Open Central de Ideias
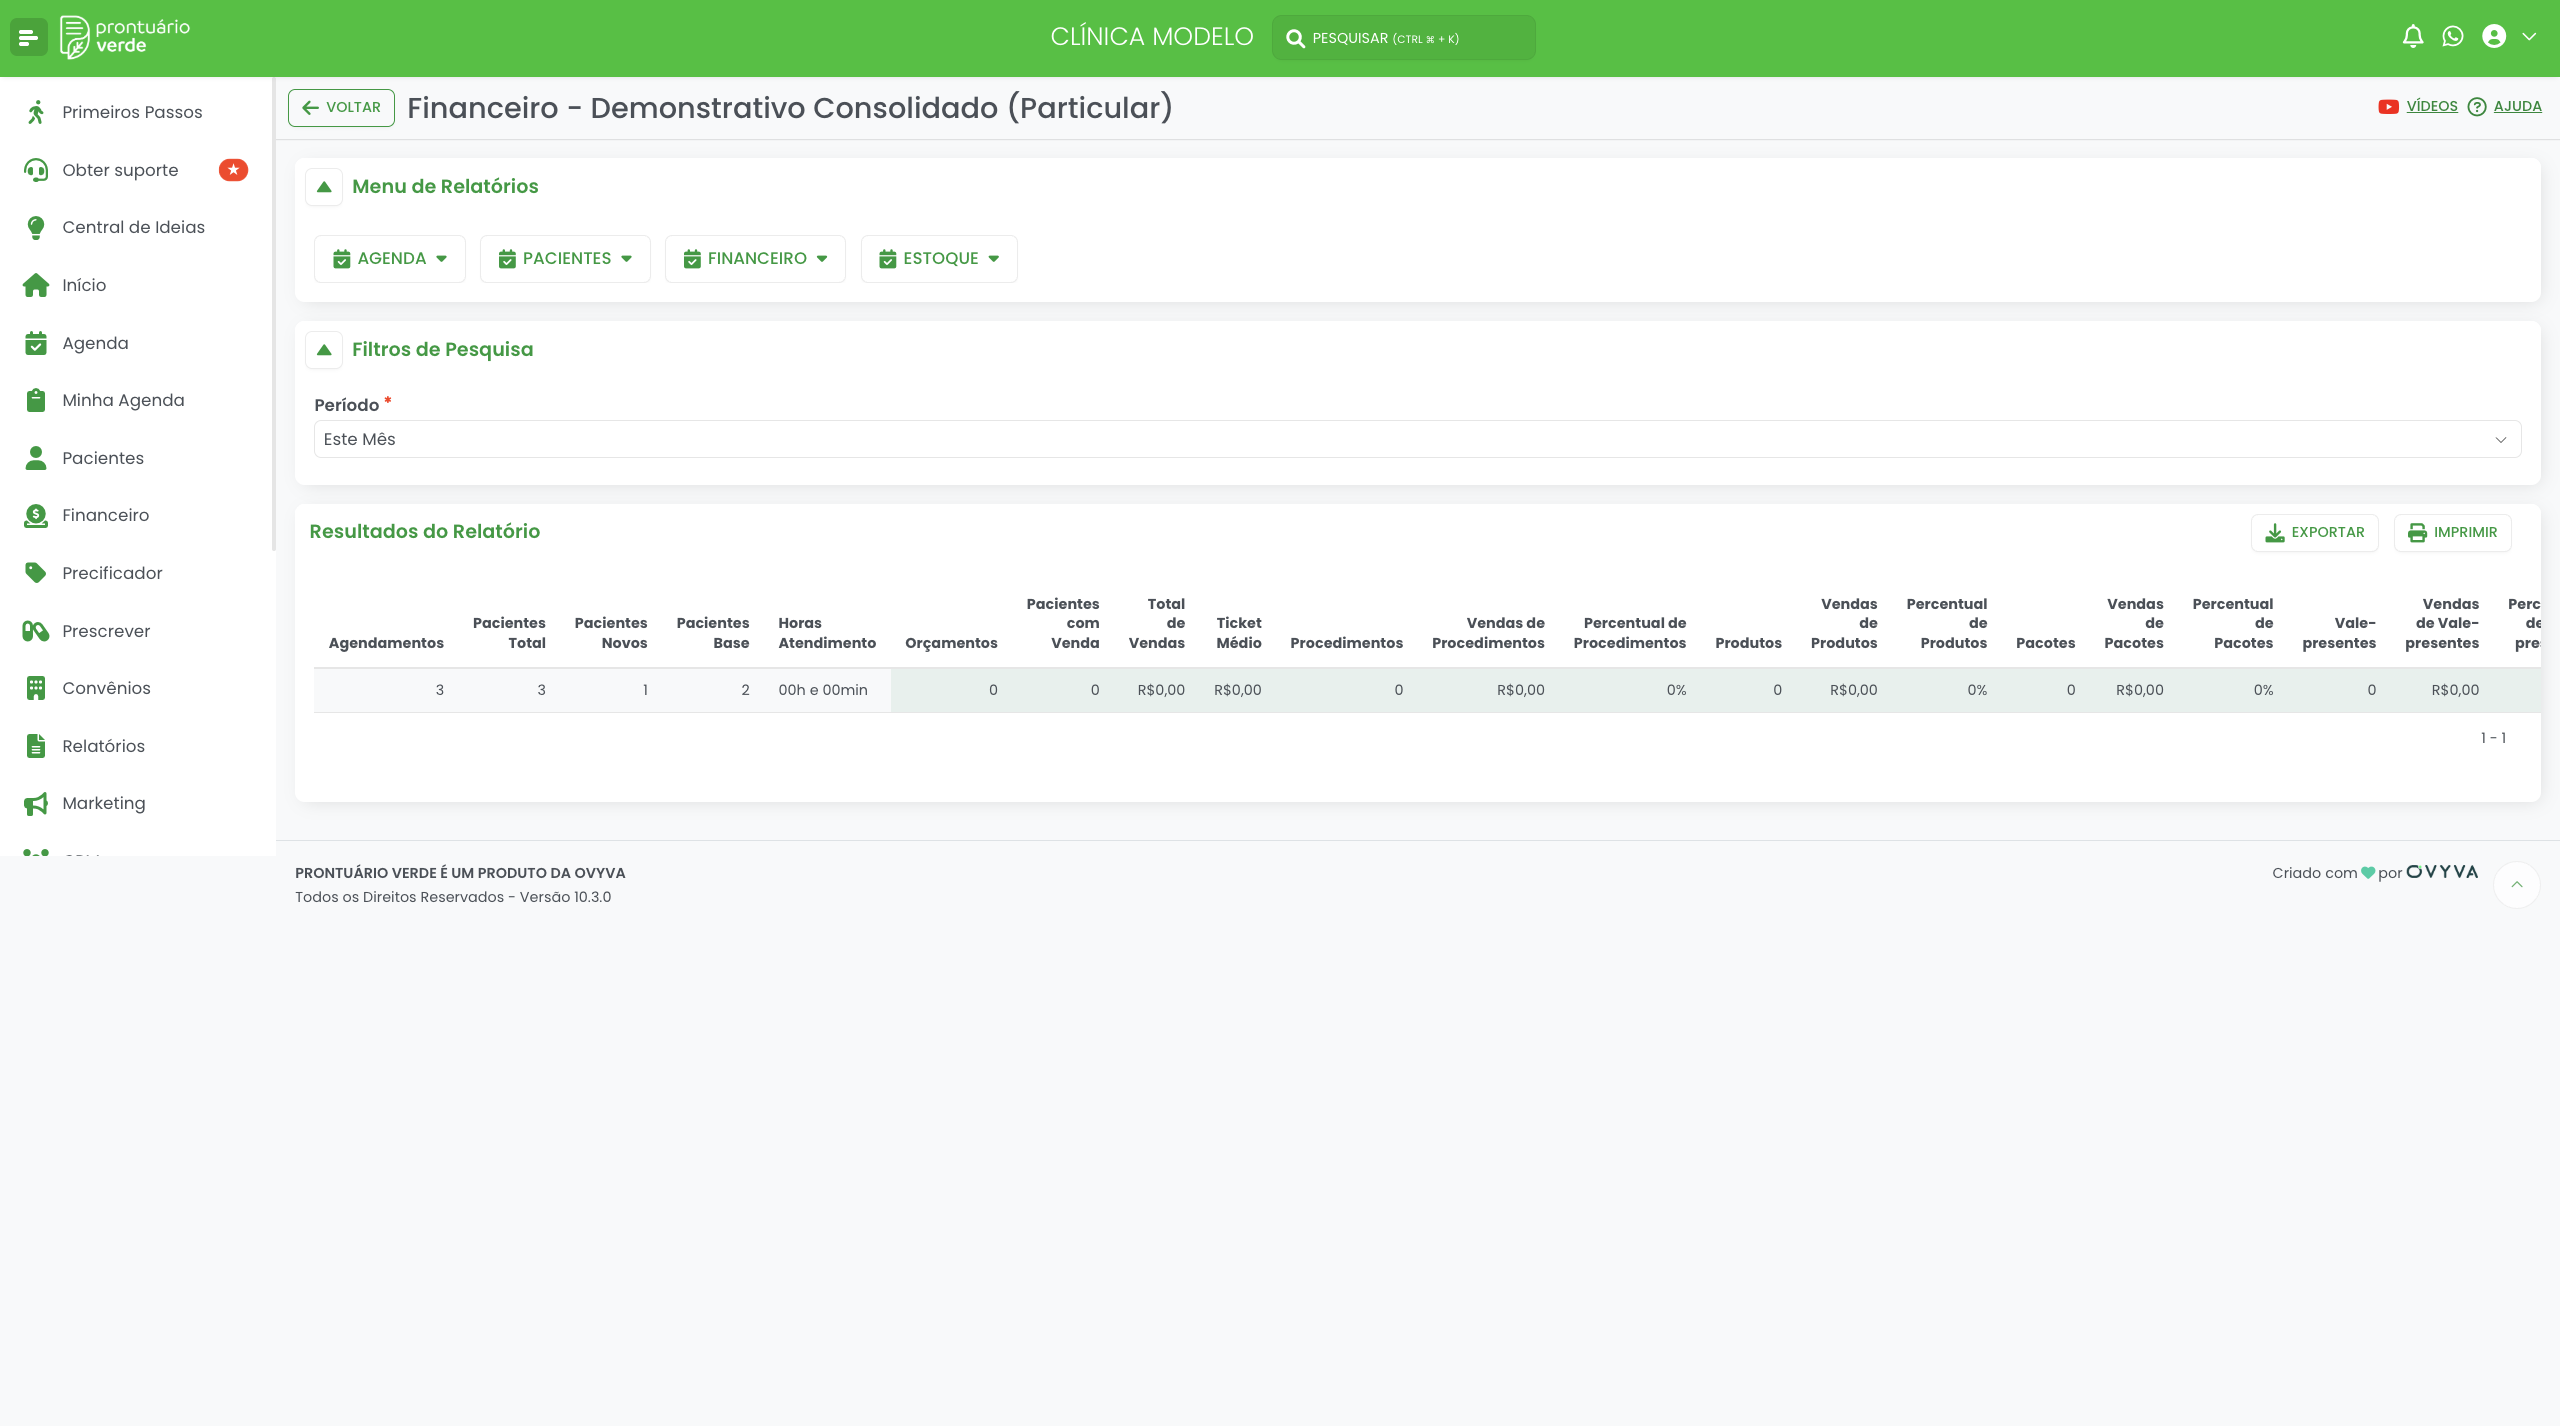Image resolution: width=2560 pixels, height=1426 pixels. click(137, 227)
